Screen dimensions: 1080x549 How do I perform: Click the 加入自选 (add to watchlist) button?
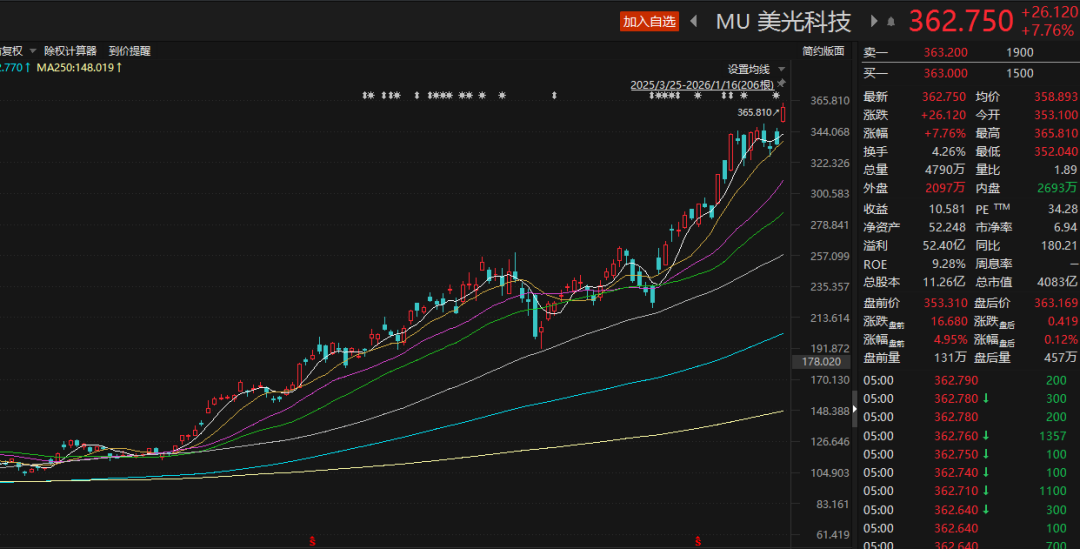(x=649, y=21)
